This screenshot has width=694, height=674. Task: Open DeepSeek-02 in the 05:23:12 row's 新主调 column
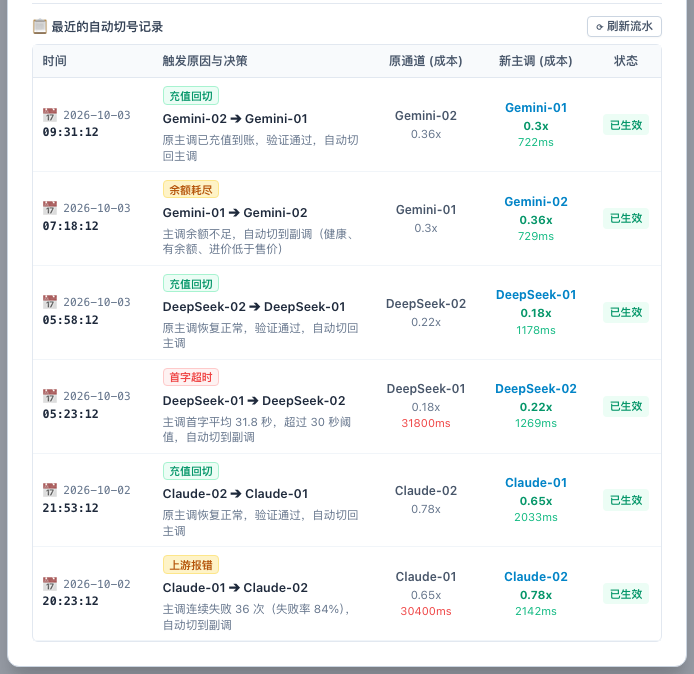[x=536, y=389]
